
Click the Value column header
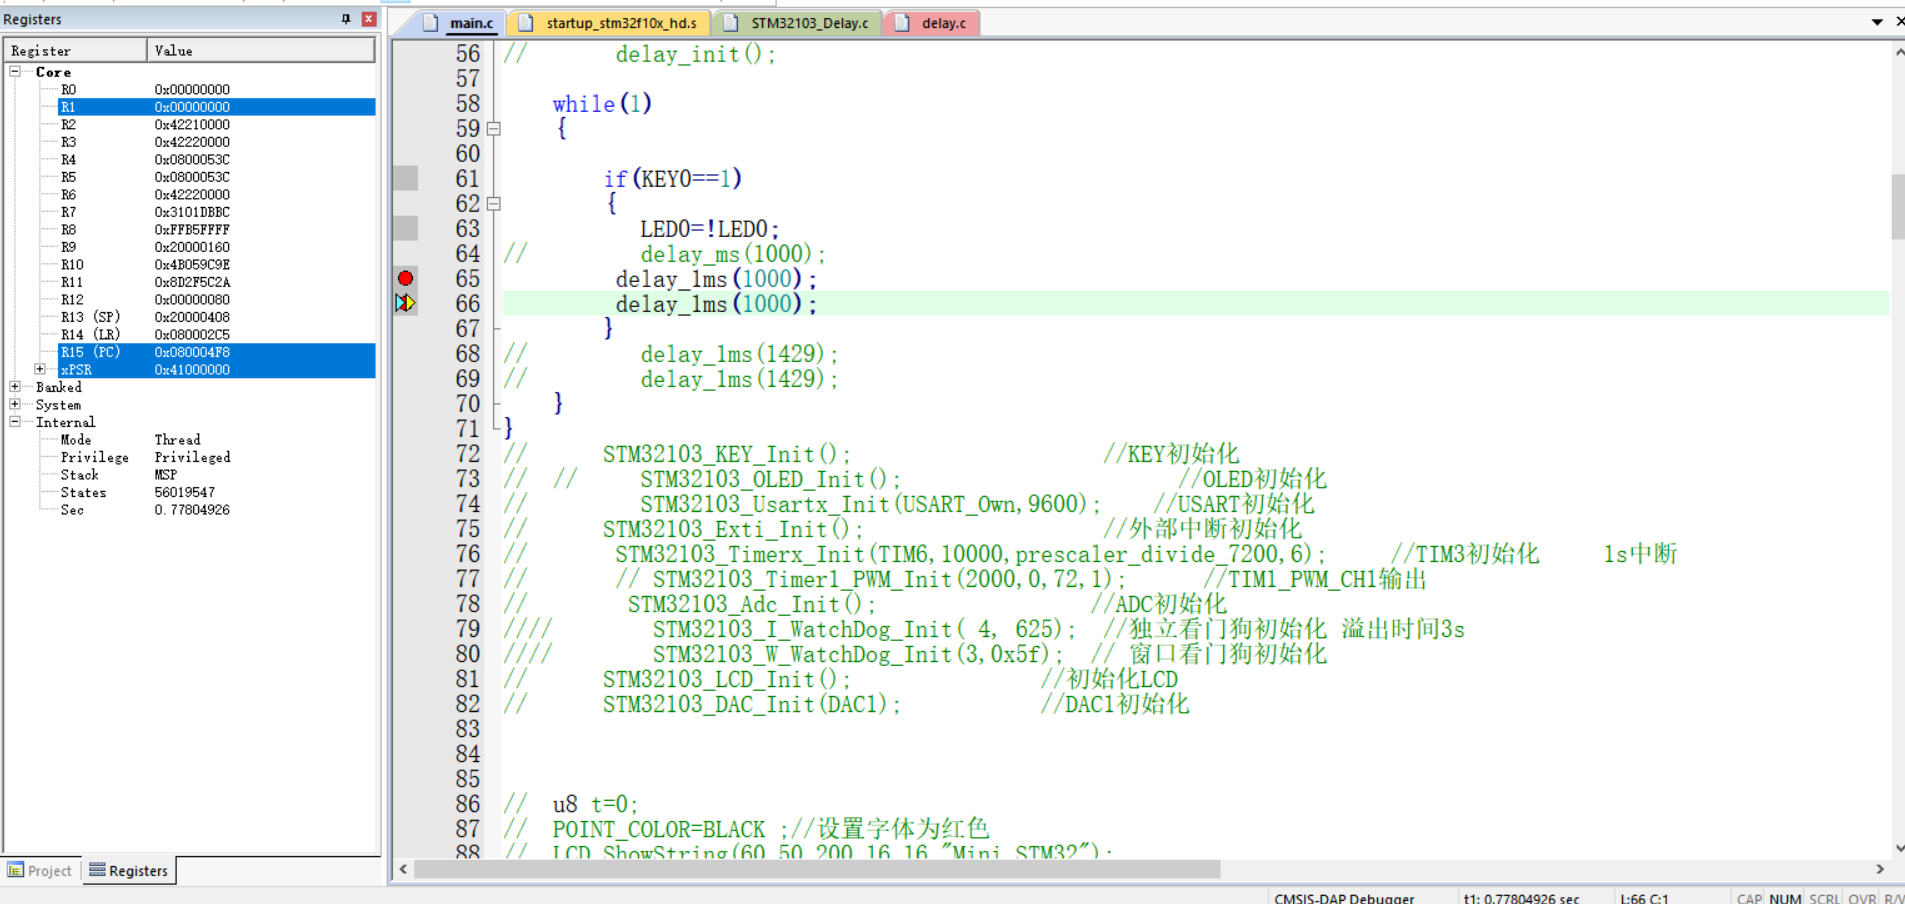(261, 50)
